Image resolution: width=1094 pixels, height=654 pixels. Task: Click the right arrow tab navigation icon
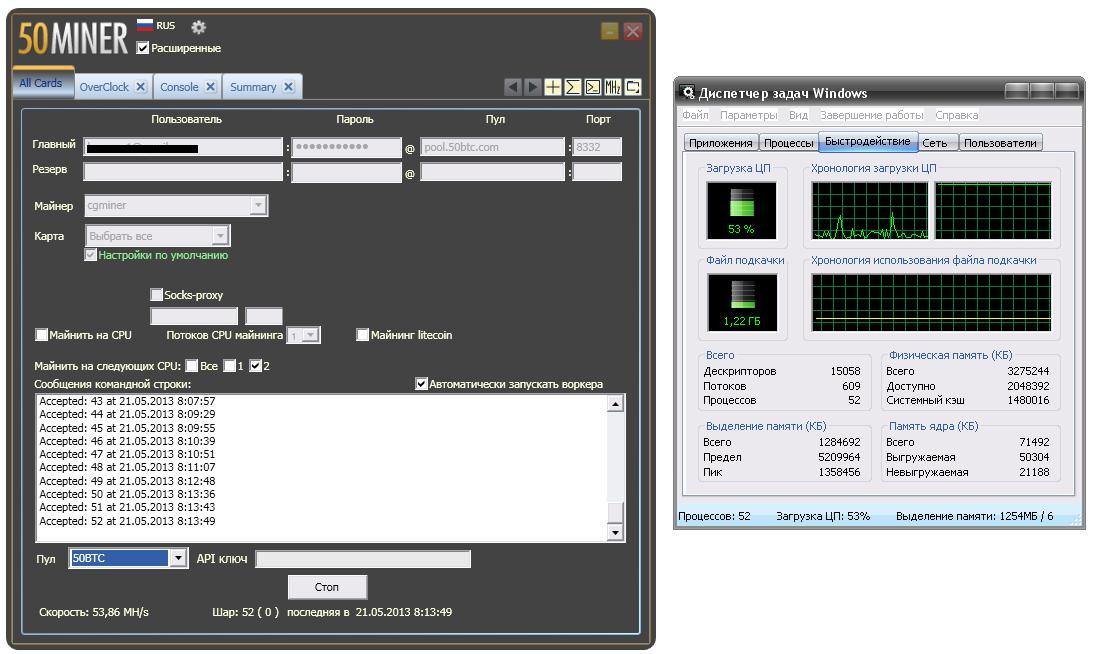533,87
